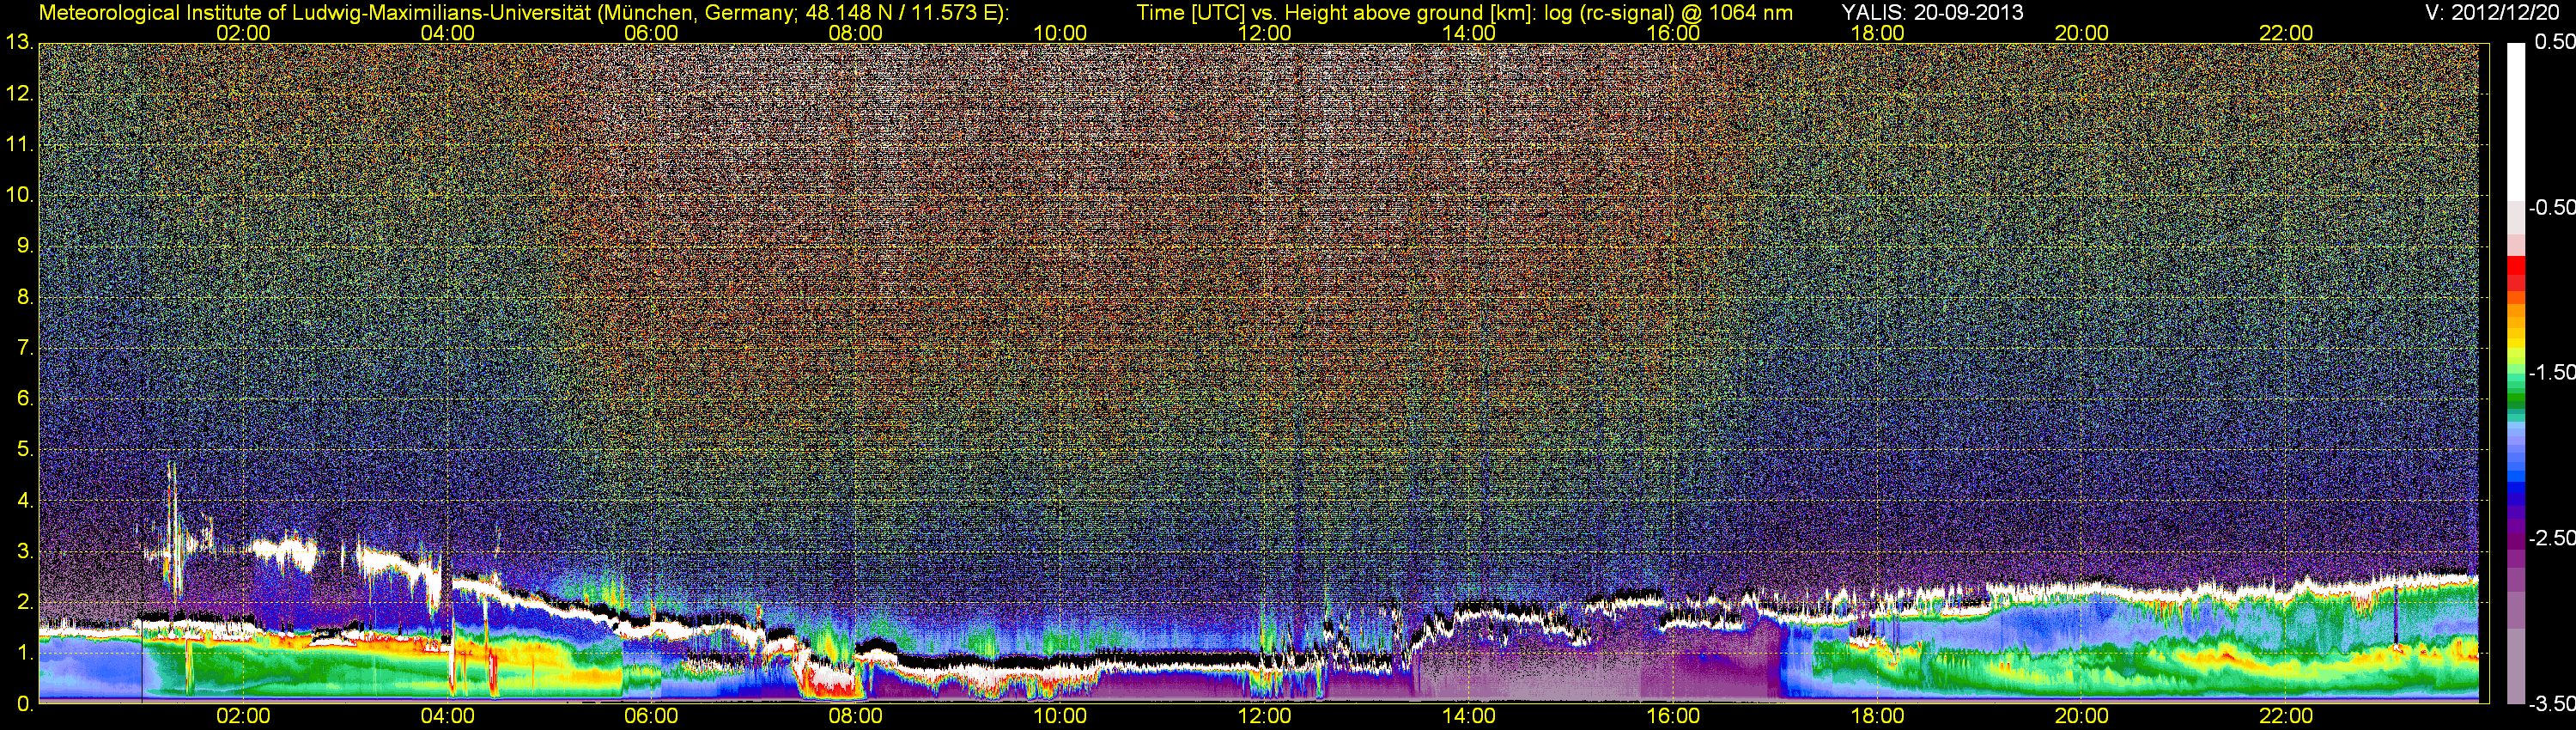Click the 08:00 label on the top time axis
2576x730 pixels.
coord(855,33)
